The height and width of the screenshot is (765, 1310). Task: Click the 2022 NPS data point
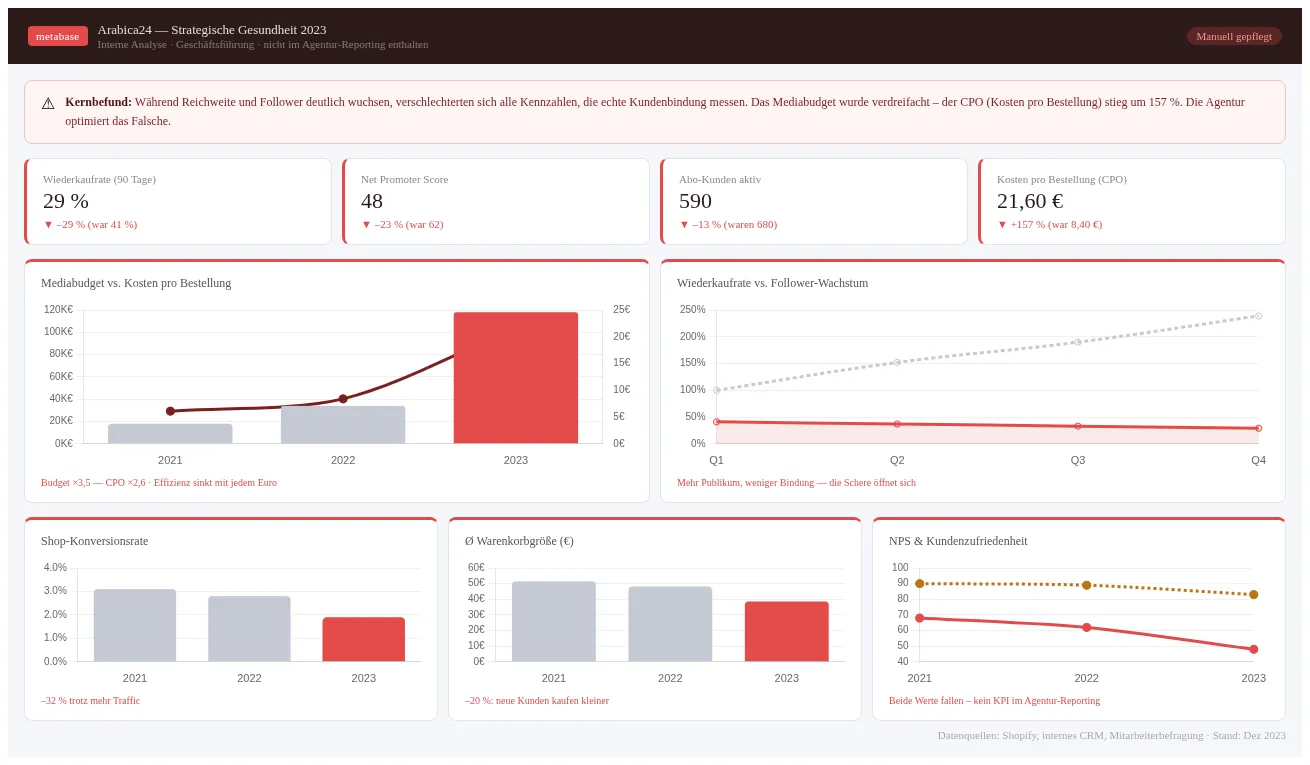(x=1086, y=628)
